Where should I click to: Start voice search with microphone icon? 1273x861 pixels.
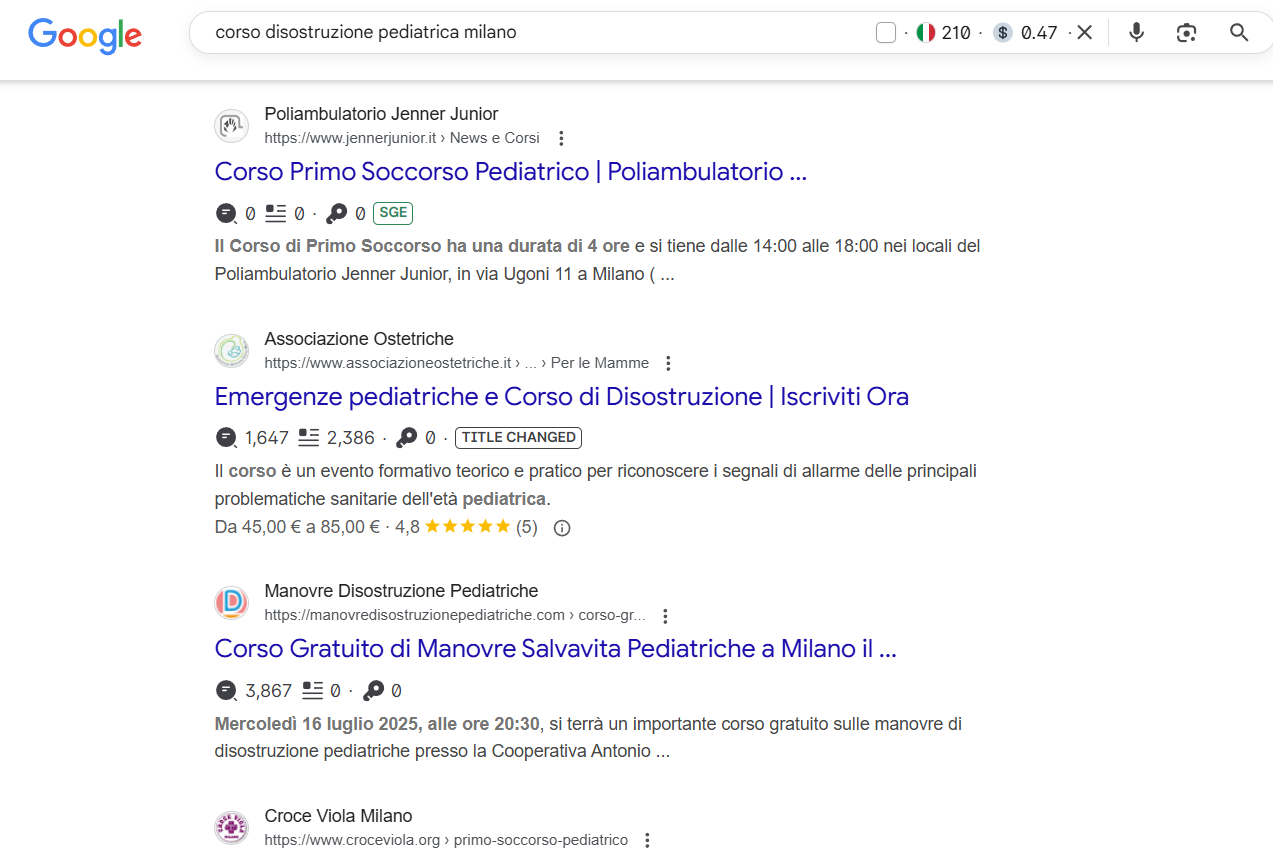coord(1136,33)
